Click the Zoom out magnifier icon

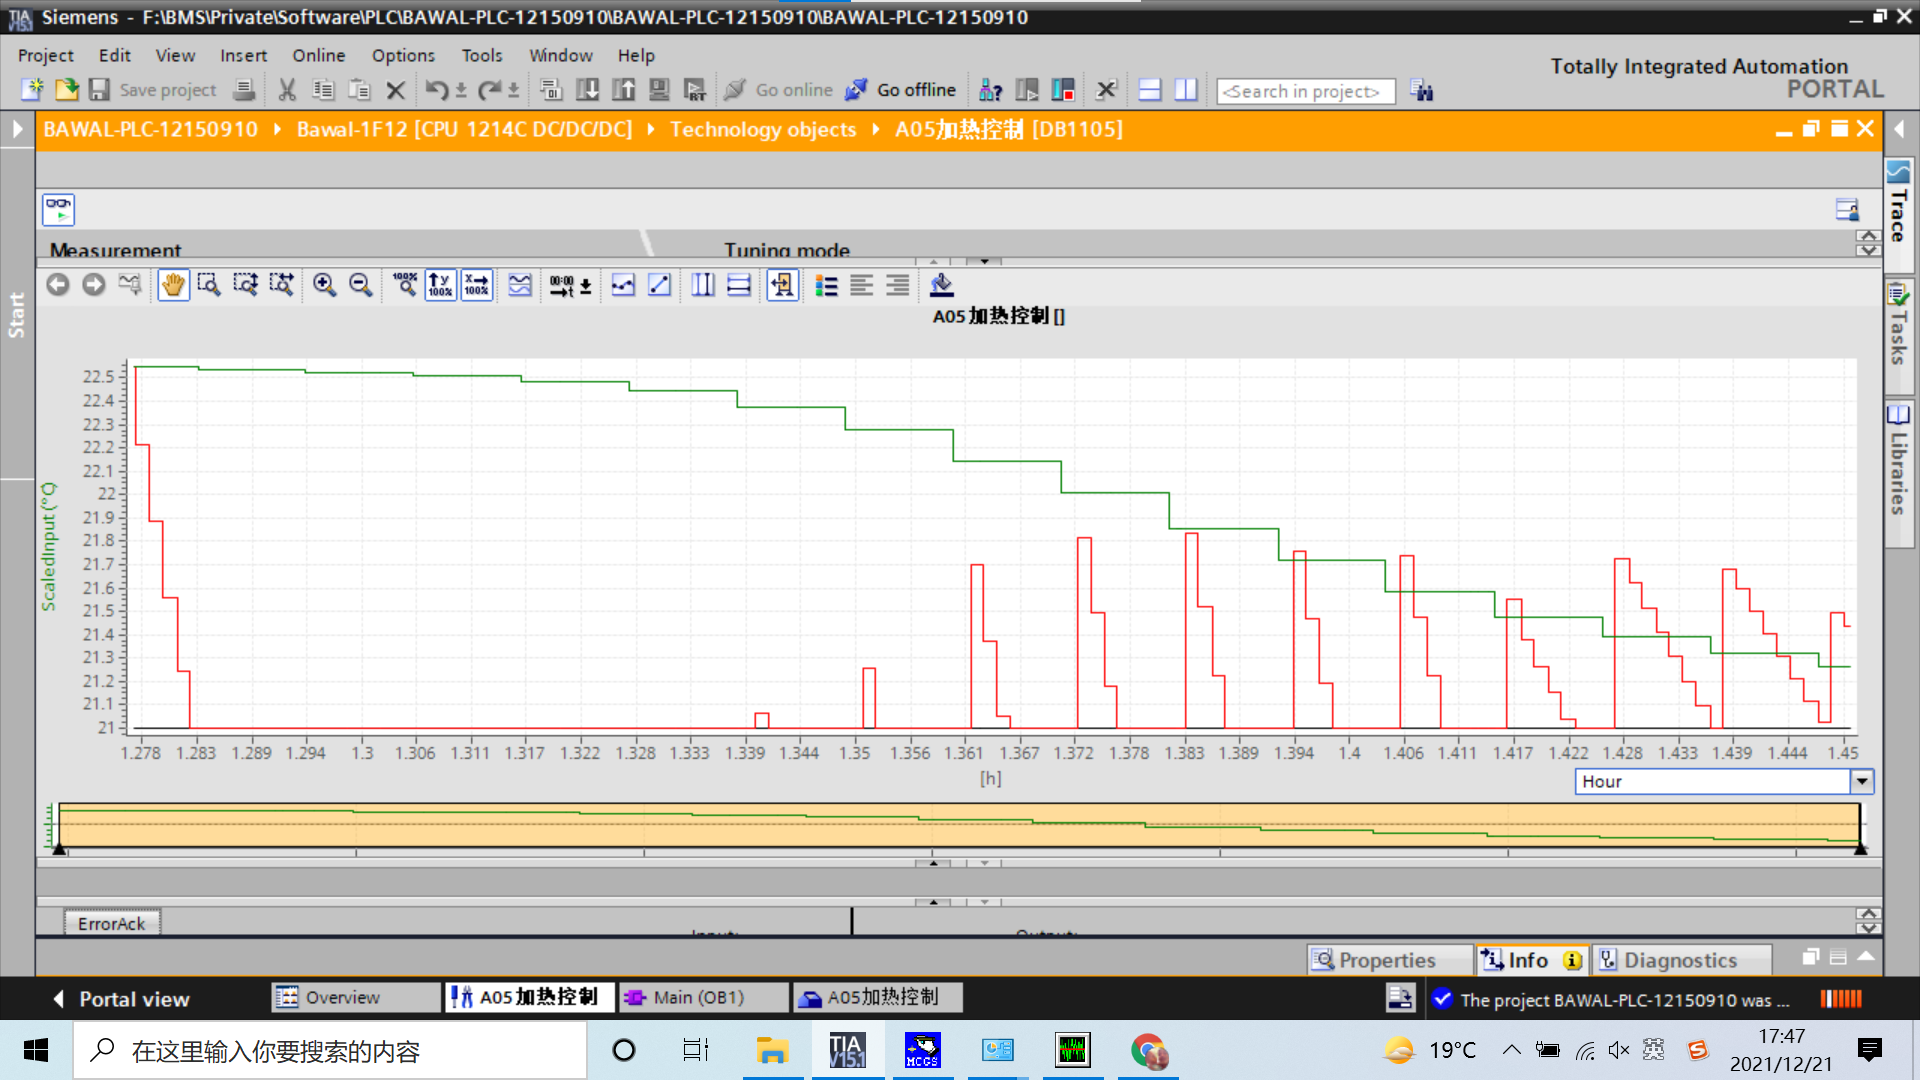point(361,285)
